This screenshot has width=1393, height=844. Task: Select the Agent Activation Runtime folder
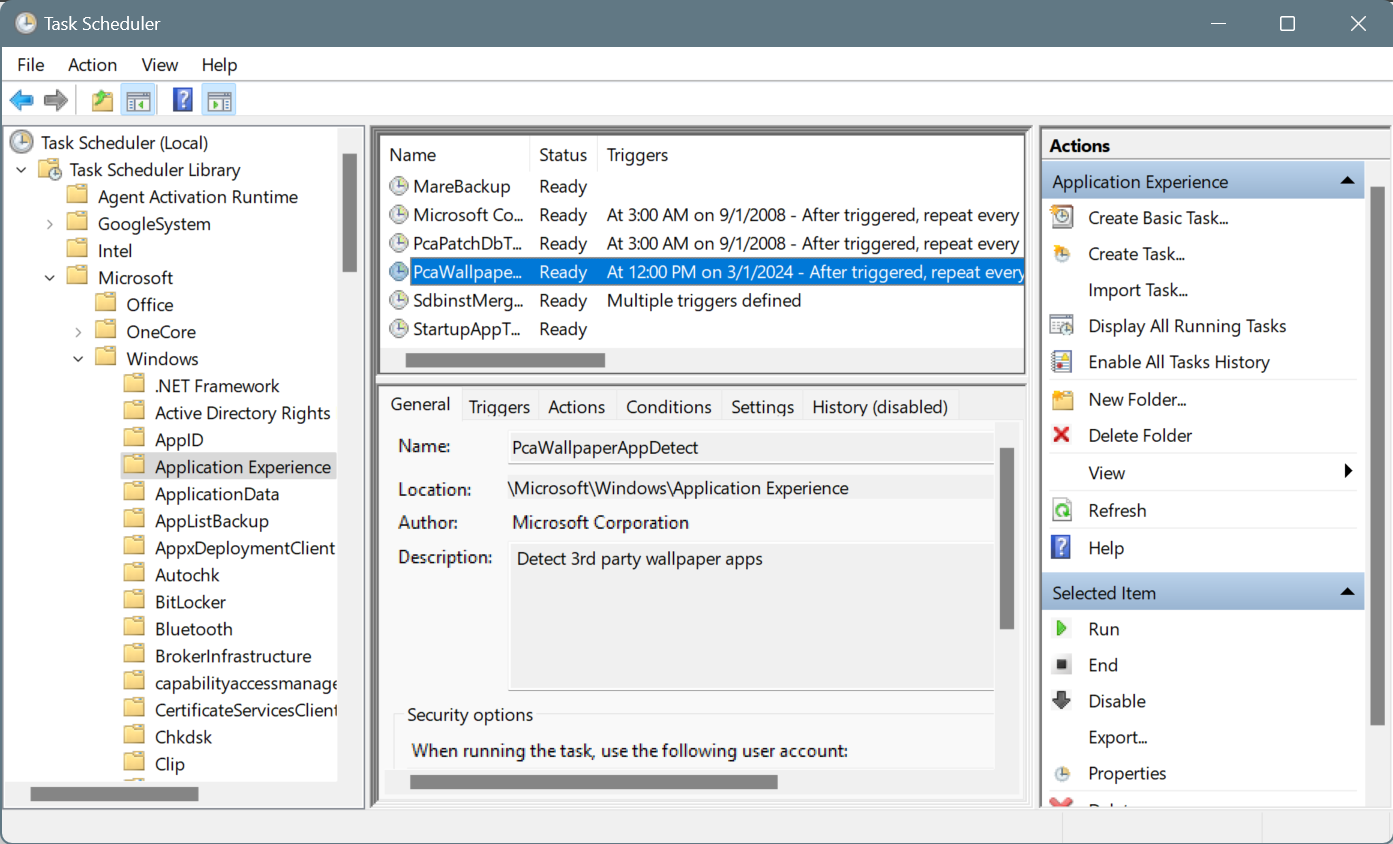pos(197,197)
